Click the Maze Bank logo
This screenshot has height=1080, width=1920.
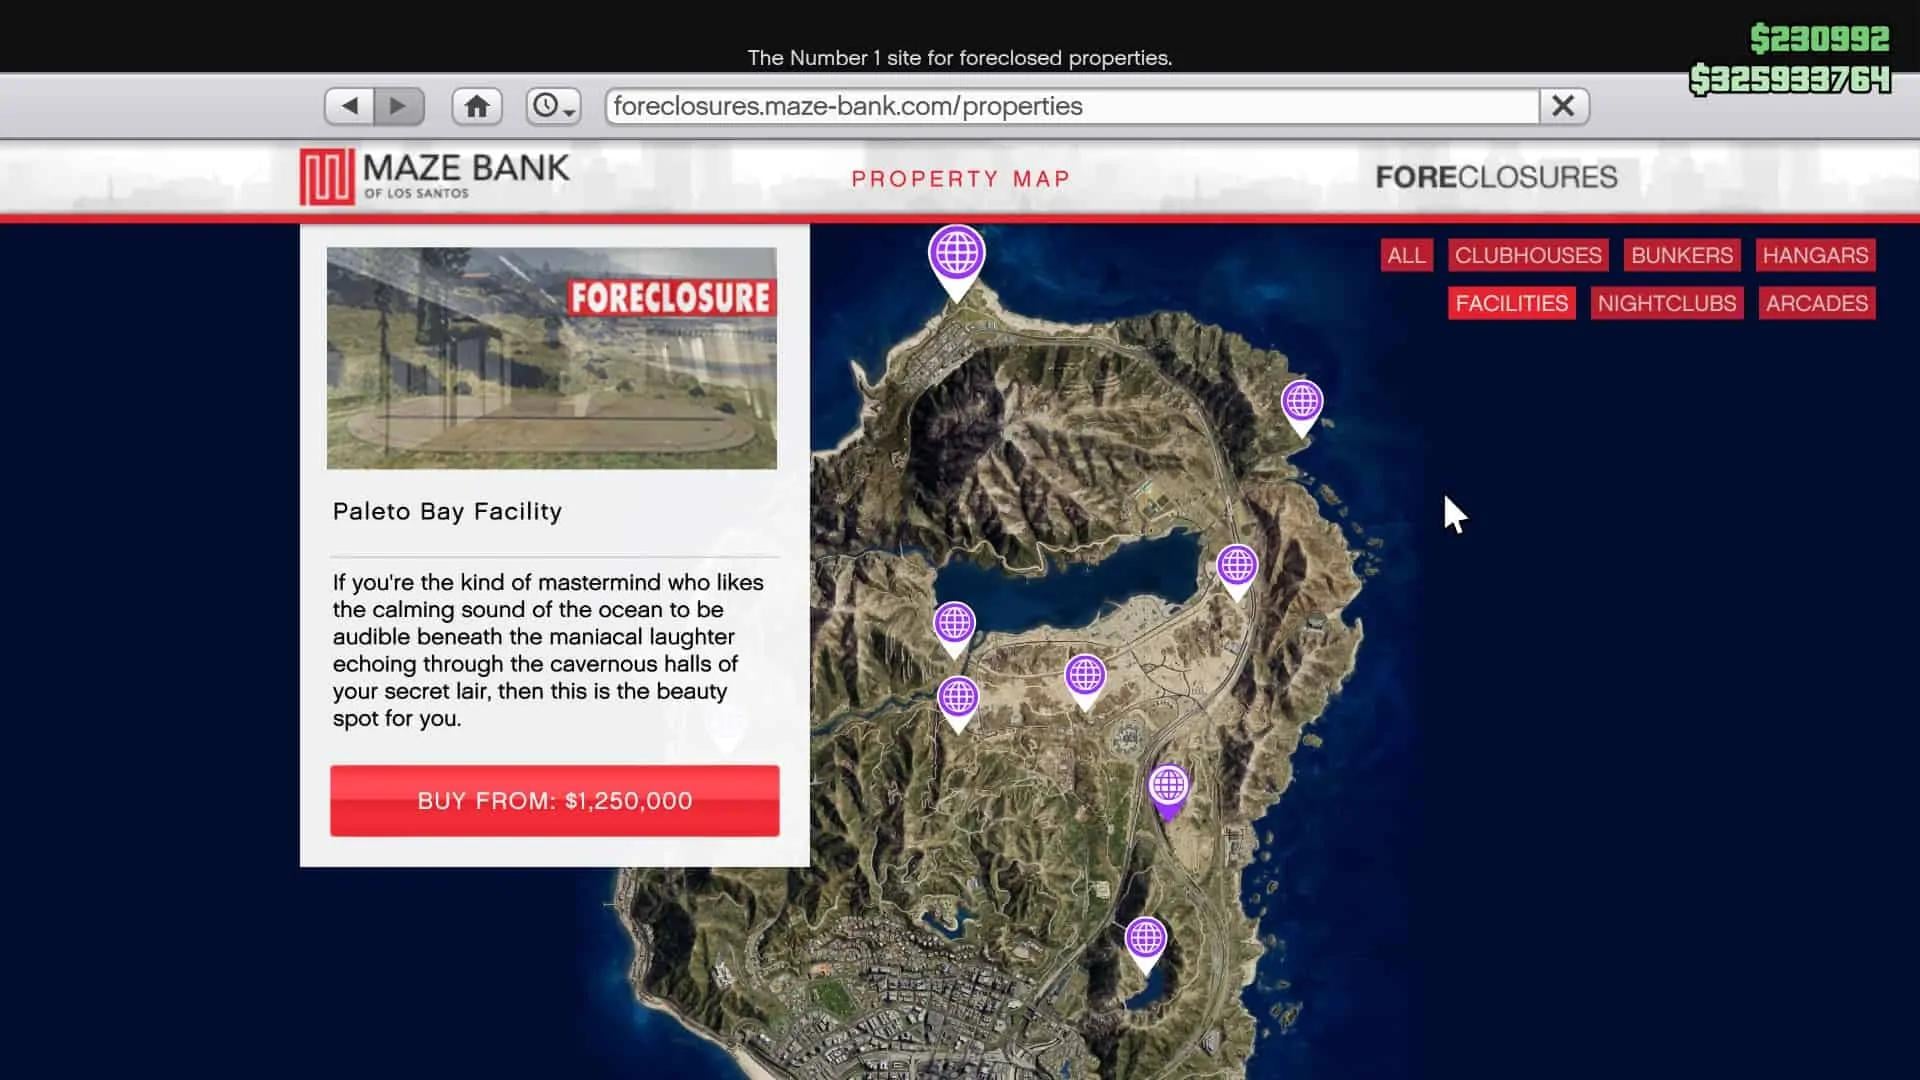click(435, 176)
